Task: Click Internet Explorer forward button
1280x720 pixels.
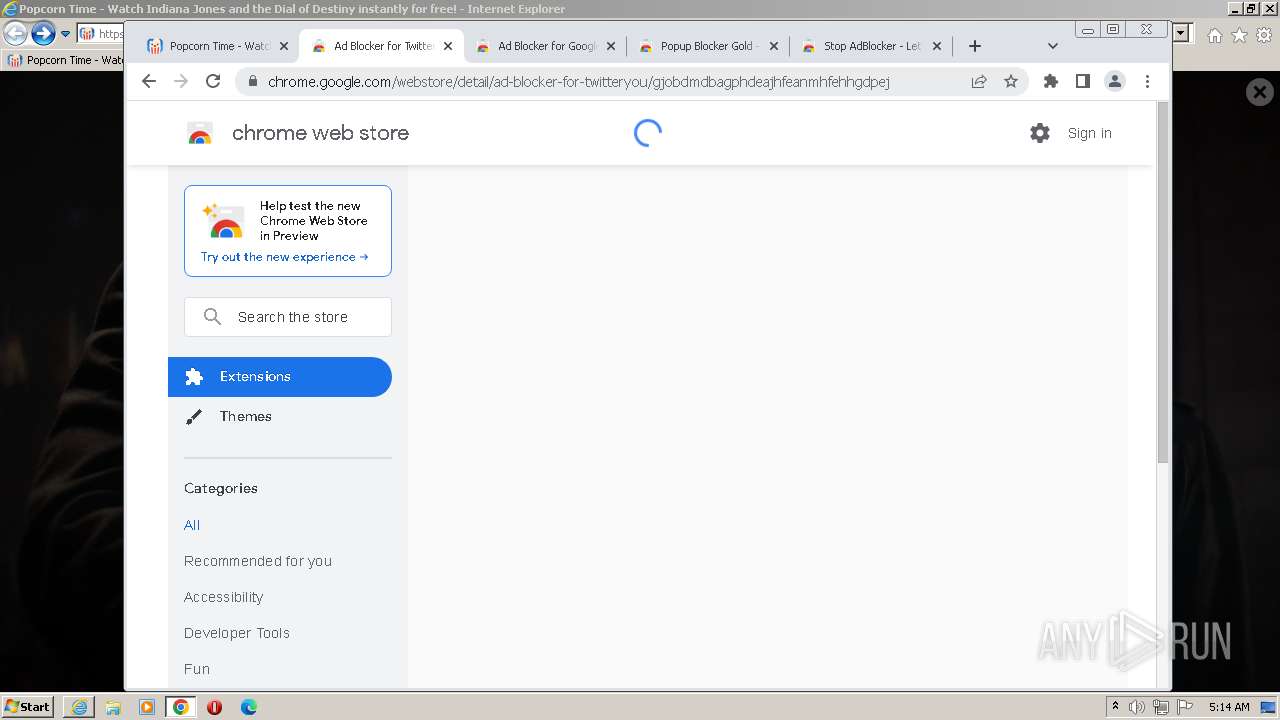Action: [x=43, y=34]
